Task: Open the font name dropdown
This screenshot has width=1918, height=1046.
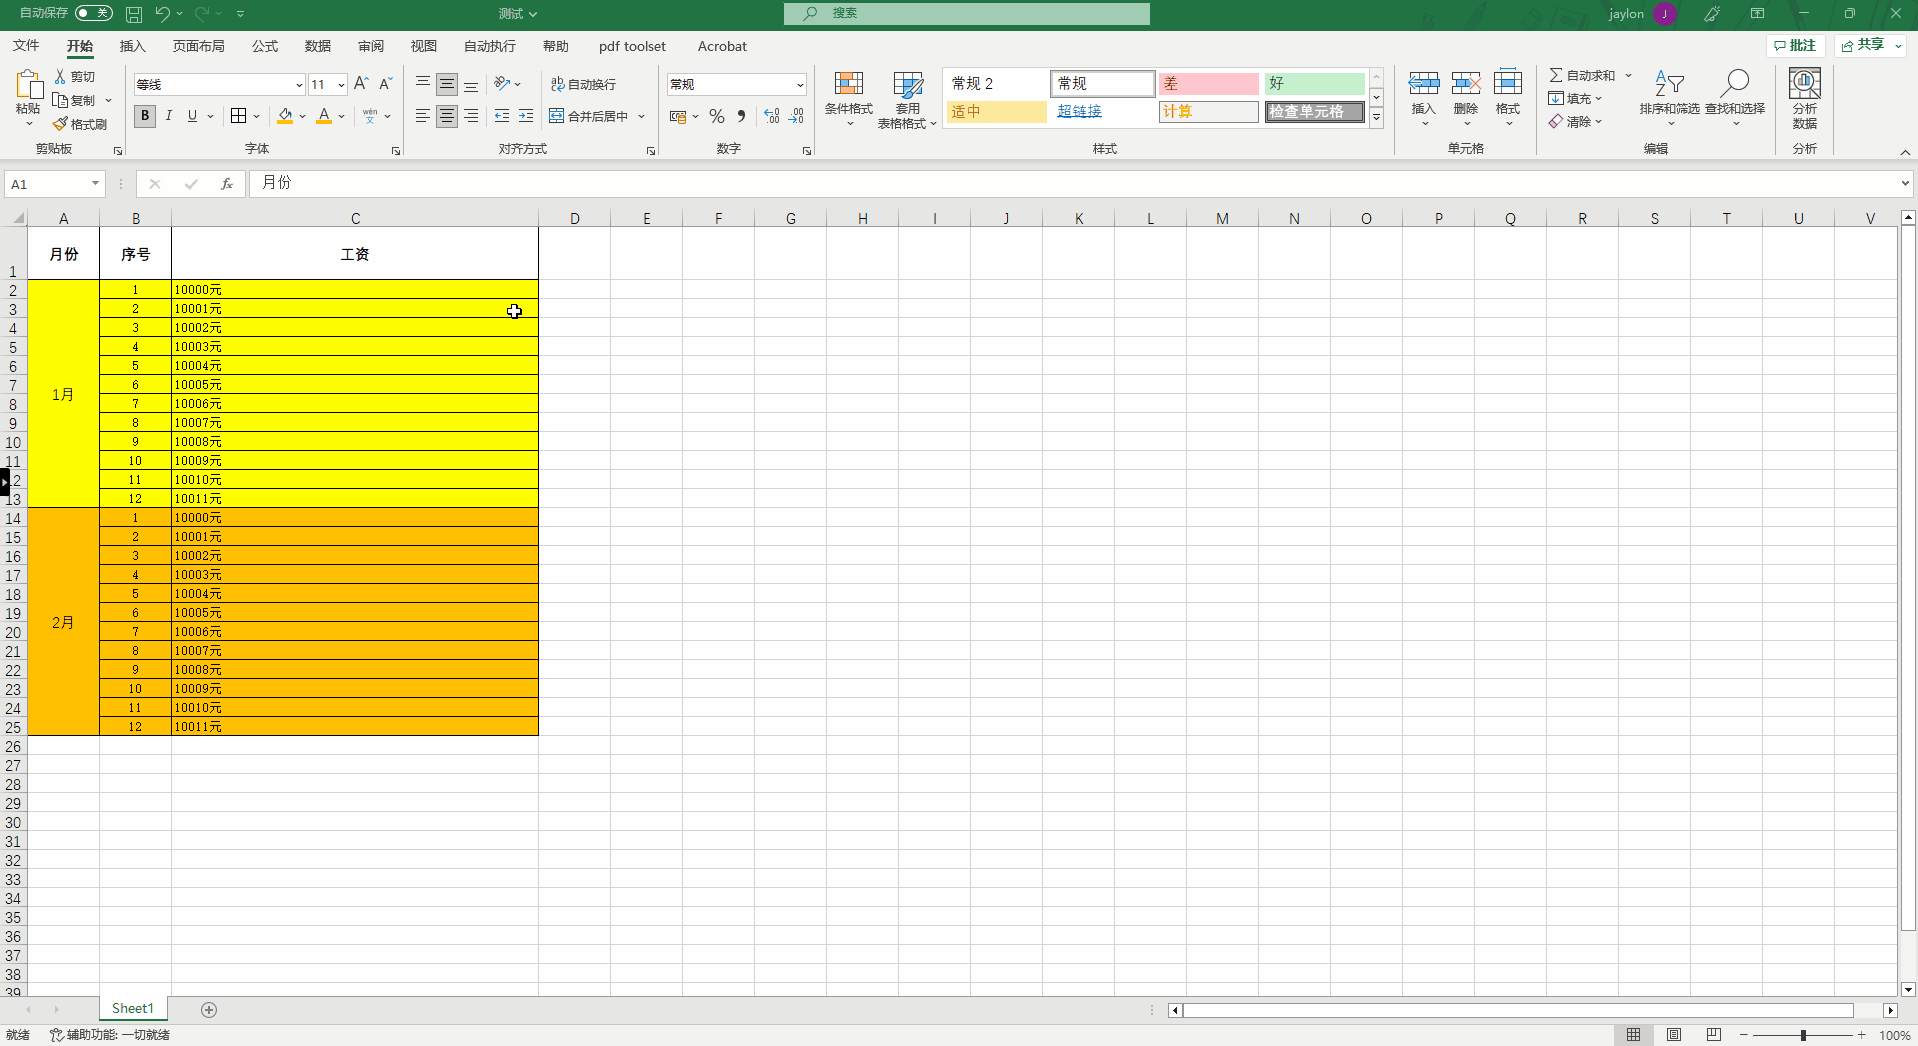Action: coord(299,85)
